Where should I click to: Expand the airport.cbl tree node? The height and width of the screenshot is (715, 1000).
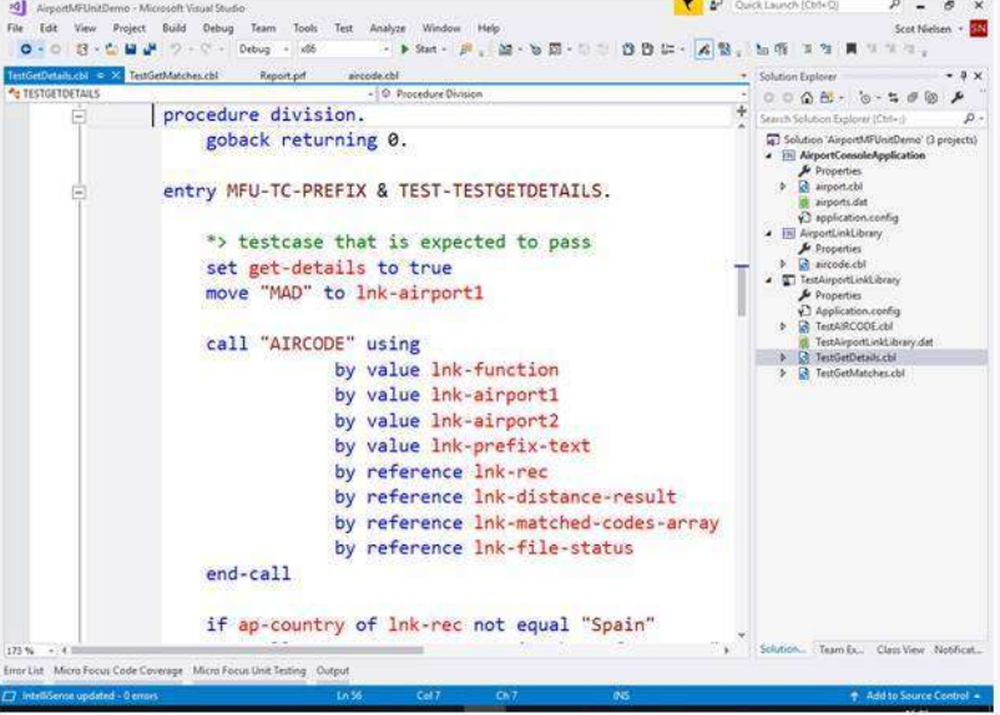[784, 187]
